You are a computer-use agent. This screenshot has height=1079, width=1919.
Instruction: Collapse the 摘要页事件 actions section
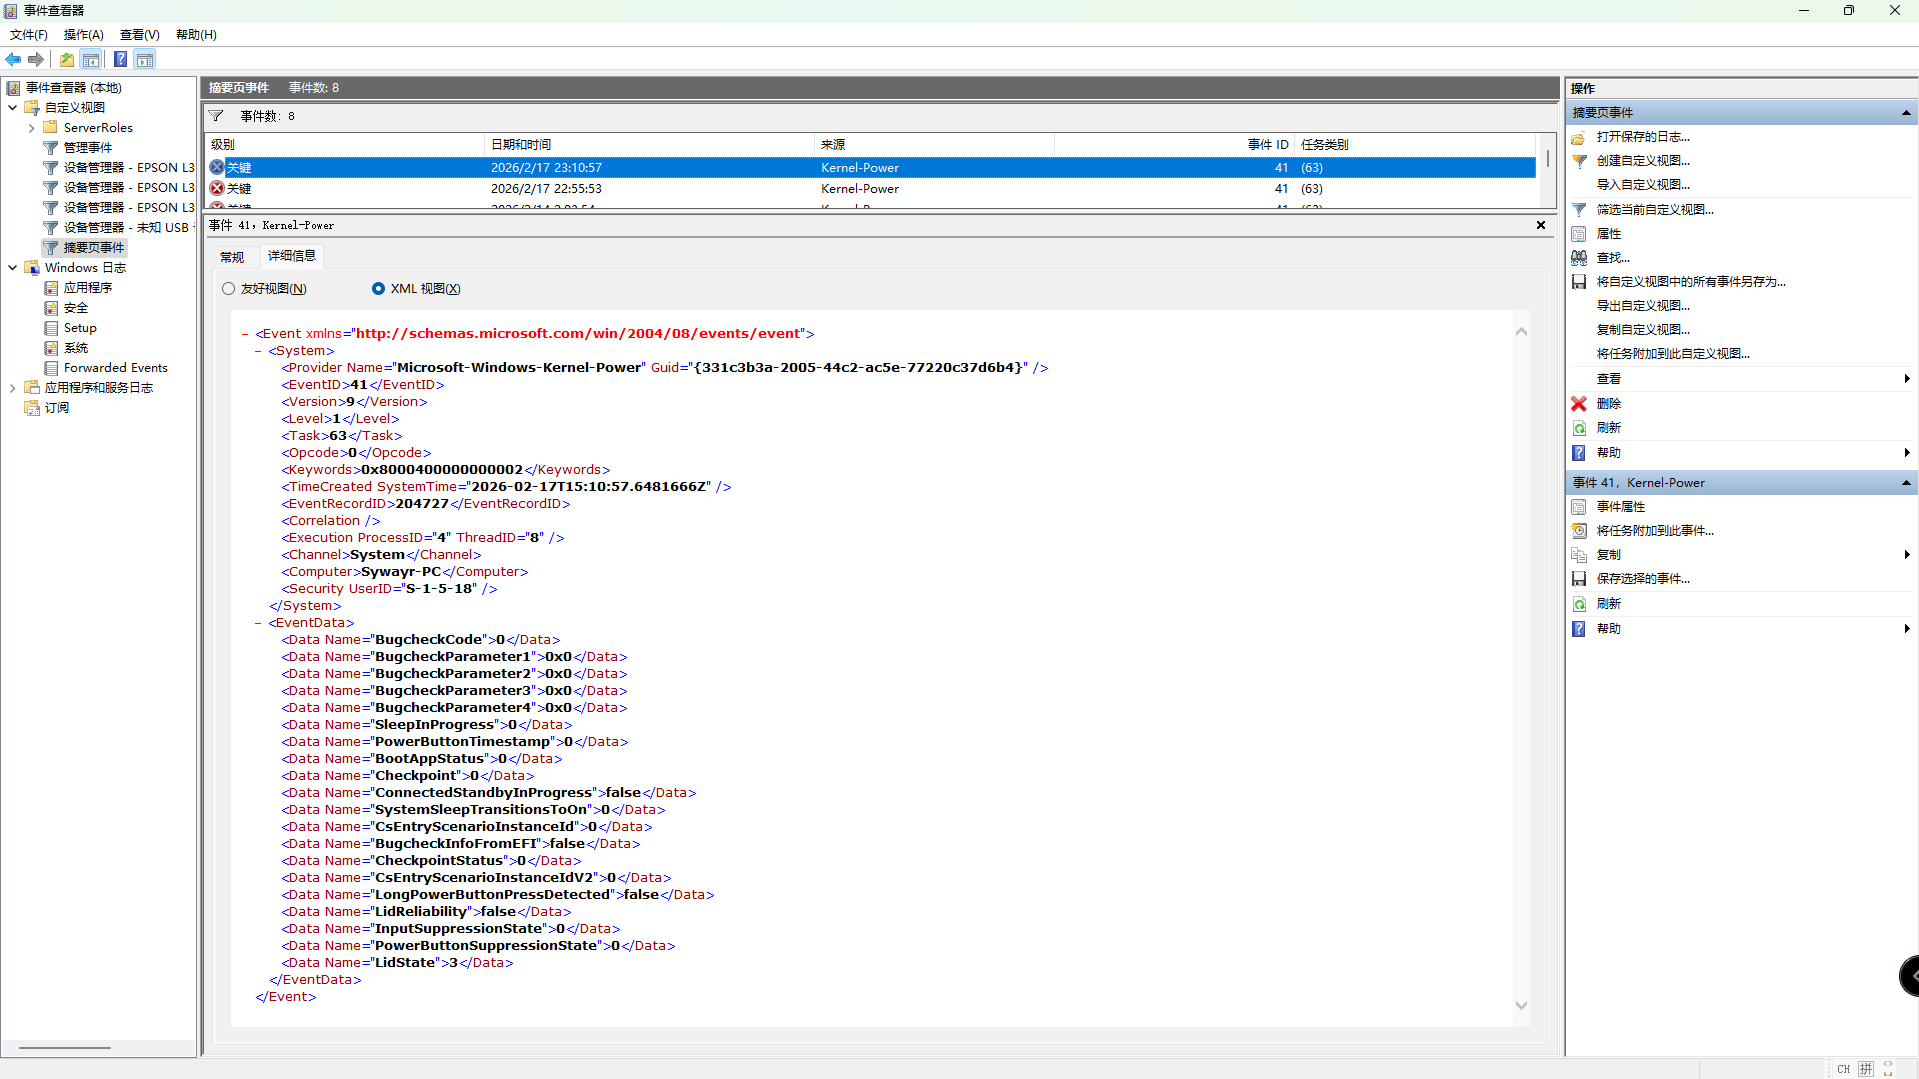1906,113
